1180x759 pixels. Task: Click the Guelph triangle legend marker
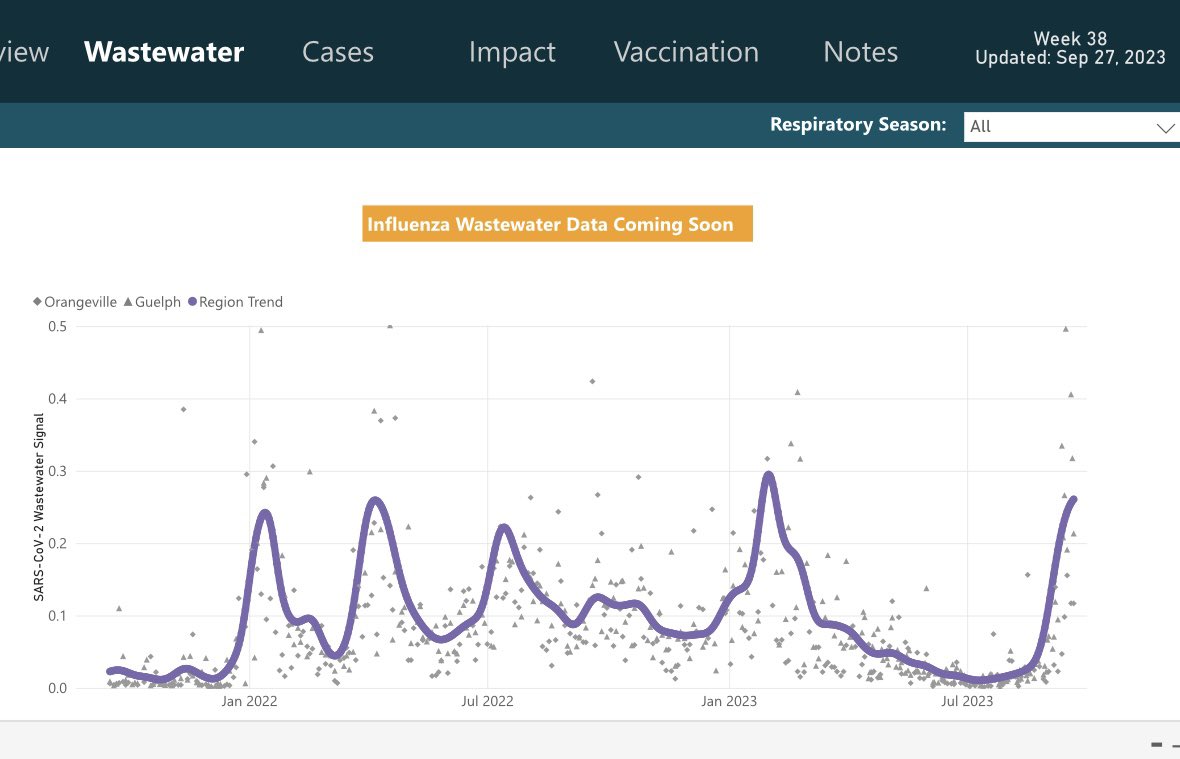[128, 301]
